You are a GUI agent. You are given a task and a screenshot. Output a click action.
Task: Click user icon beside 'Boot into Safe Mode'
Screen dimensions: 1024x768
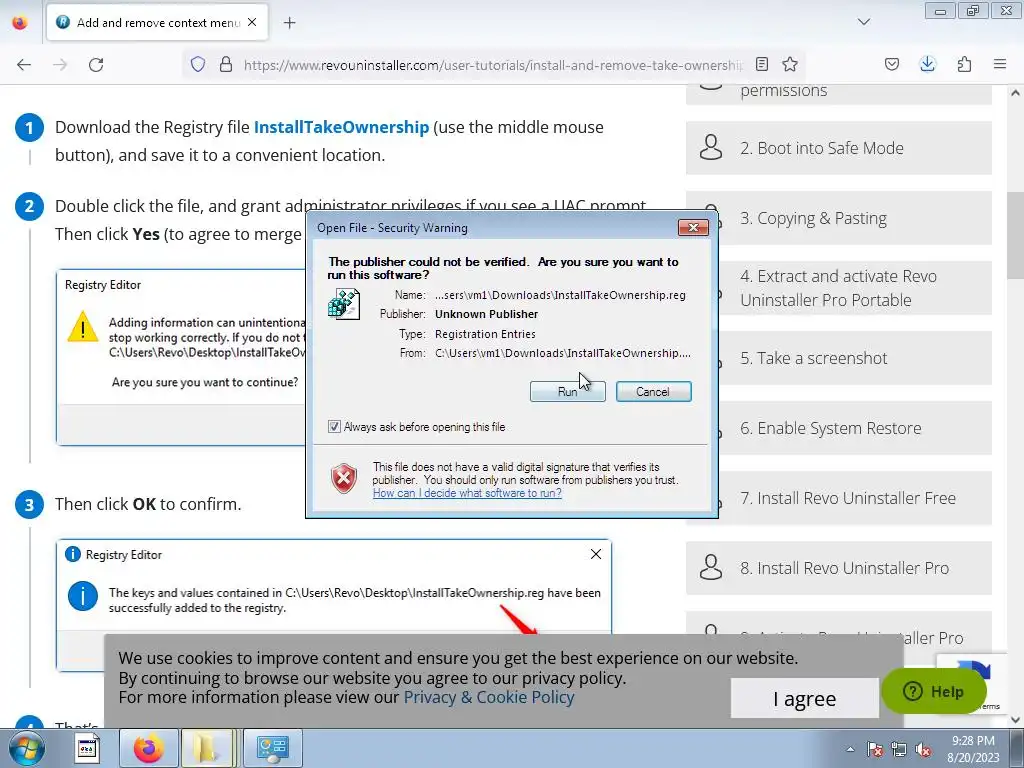(711, 148)
